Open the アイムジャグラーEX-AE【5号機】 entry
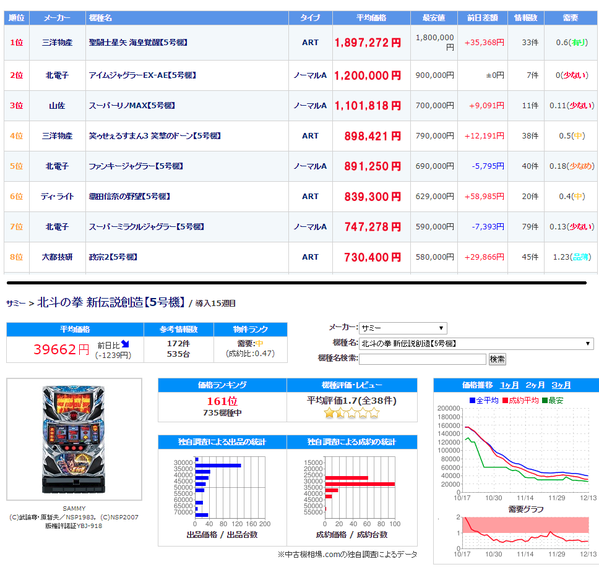The height and width of the screenshot is (575, 599). pos(142,75)
